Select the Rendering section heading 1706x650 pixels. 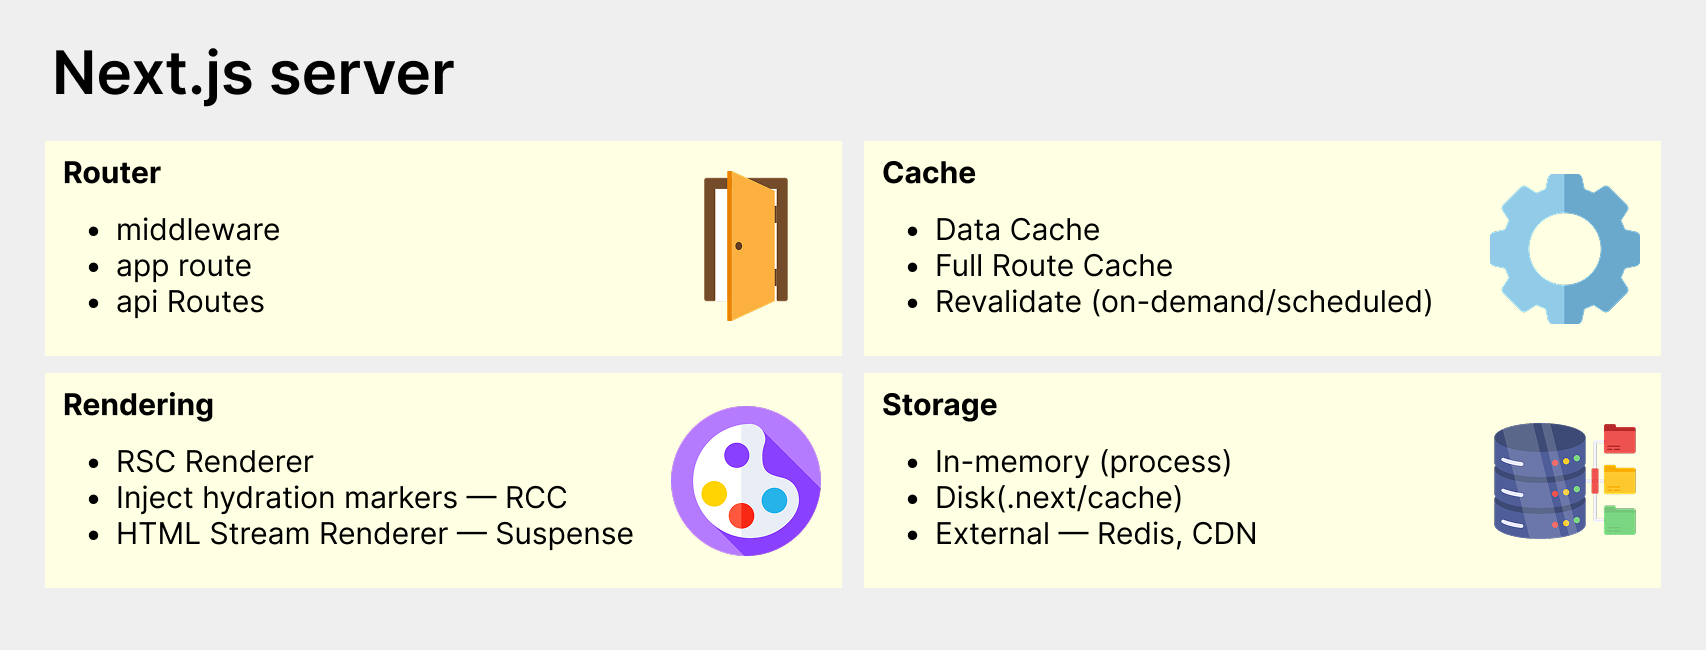139,405
